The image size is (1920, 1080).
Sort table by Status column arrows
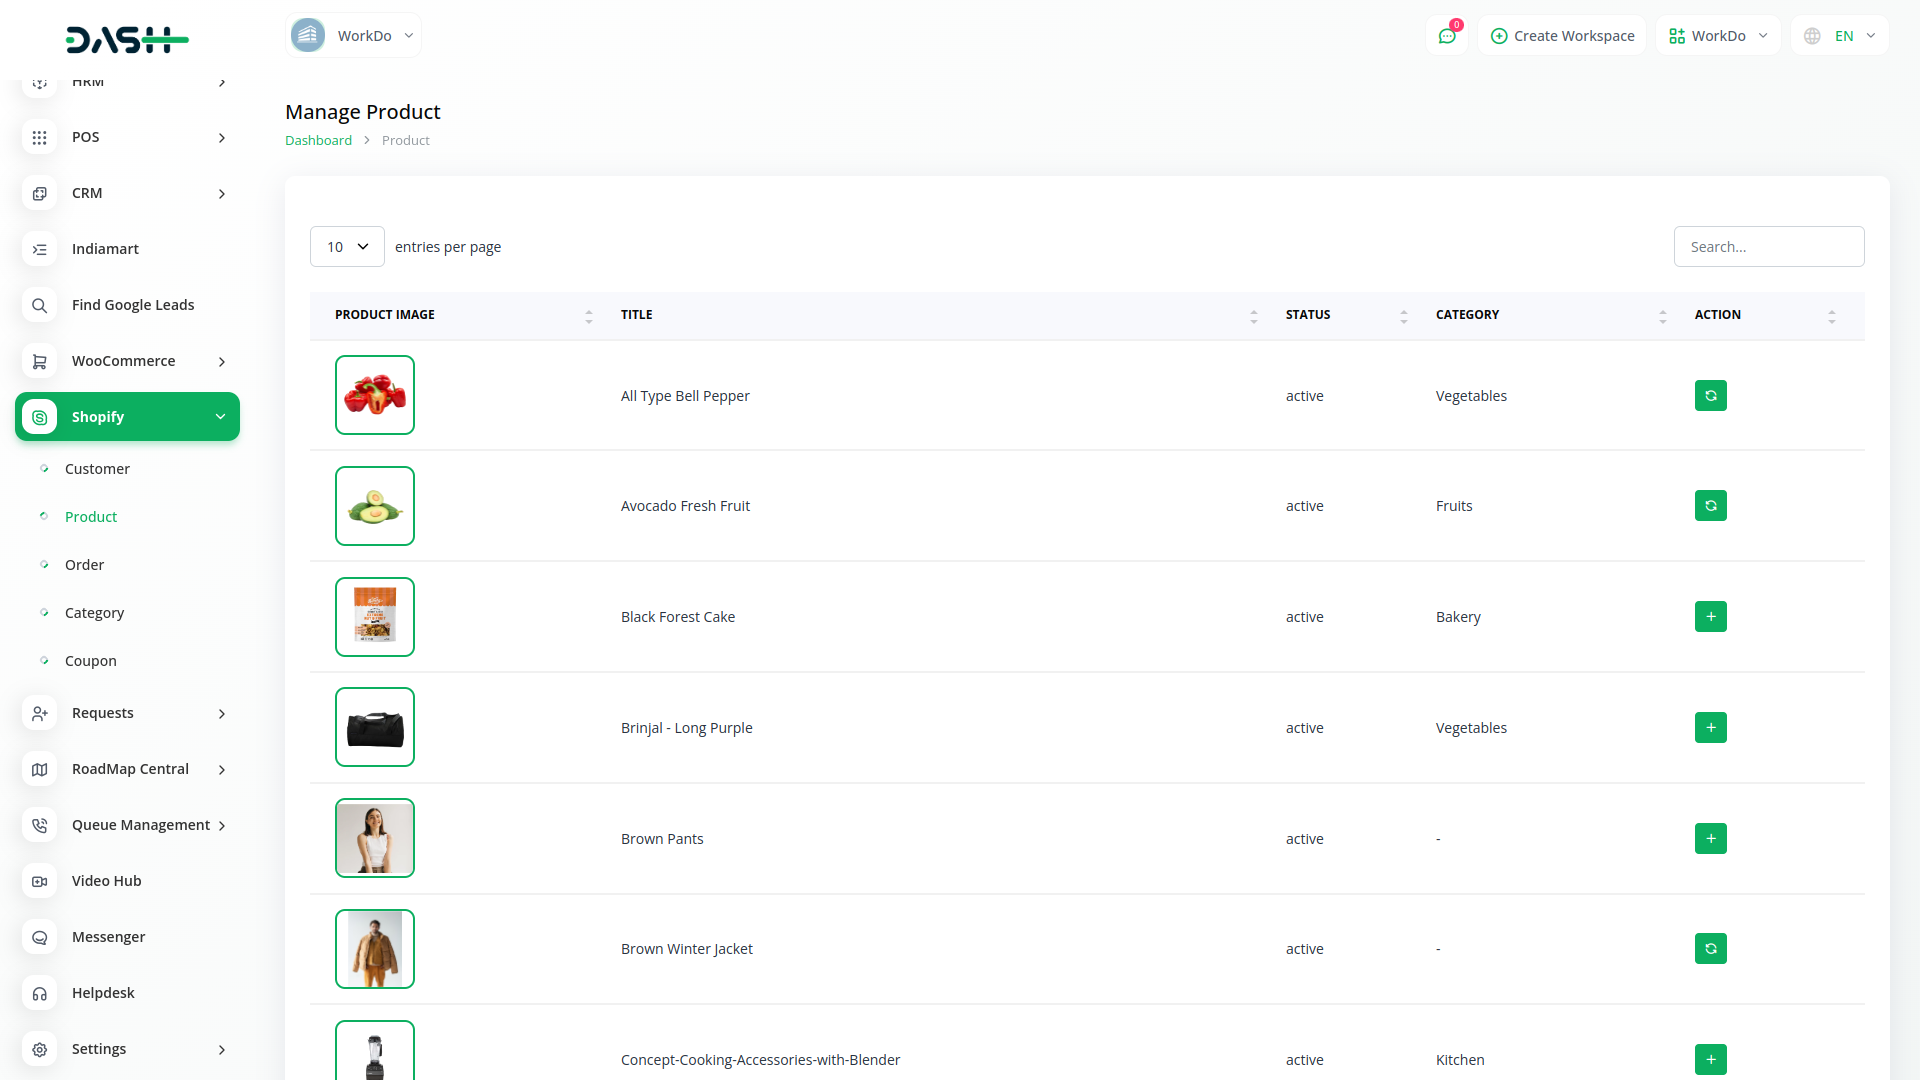coord(1403,316)
